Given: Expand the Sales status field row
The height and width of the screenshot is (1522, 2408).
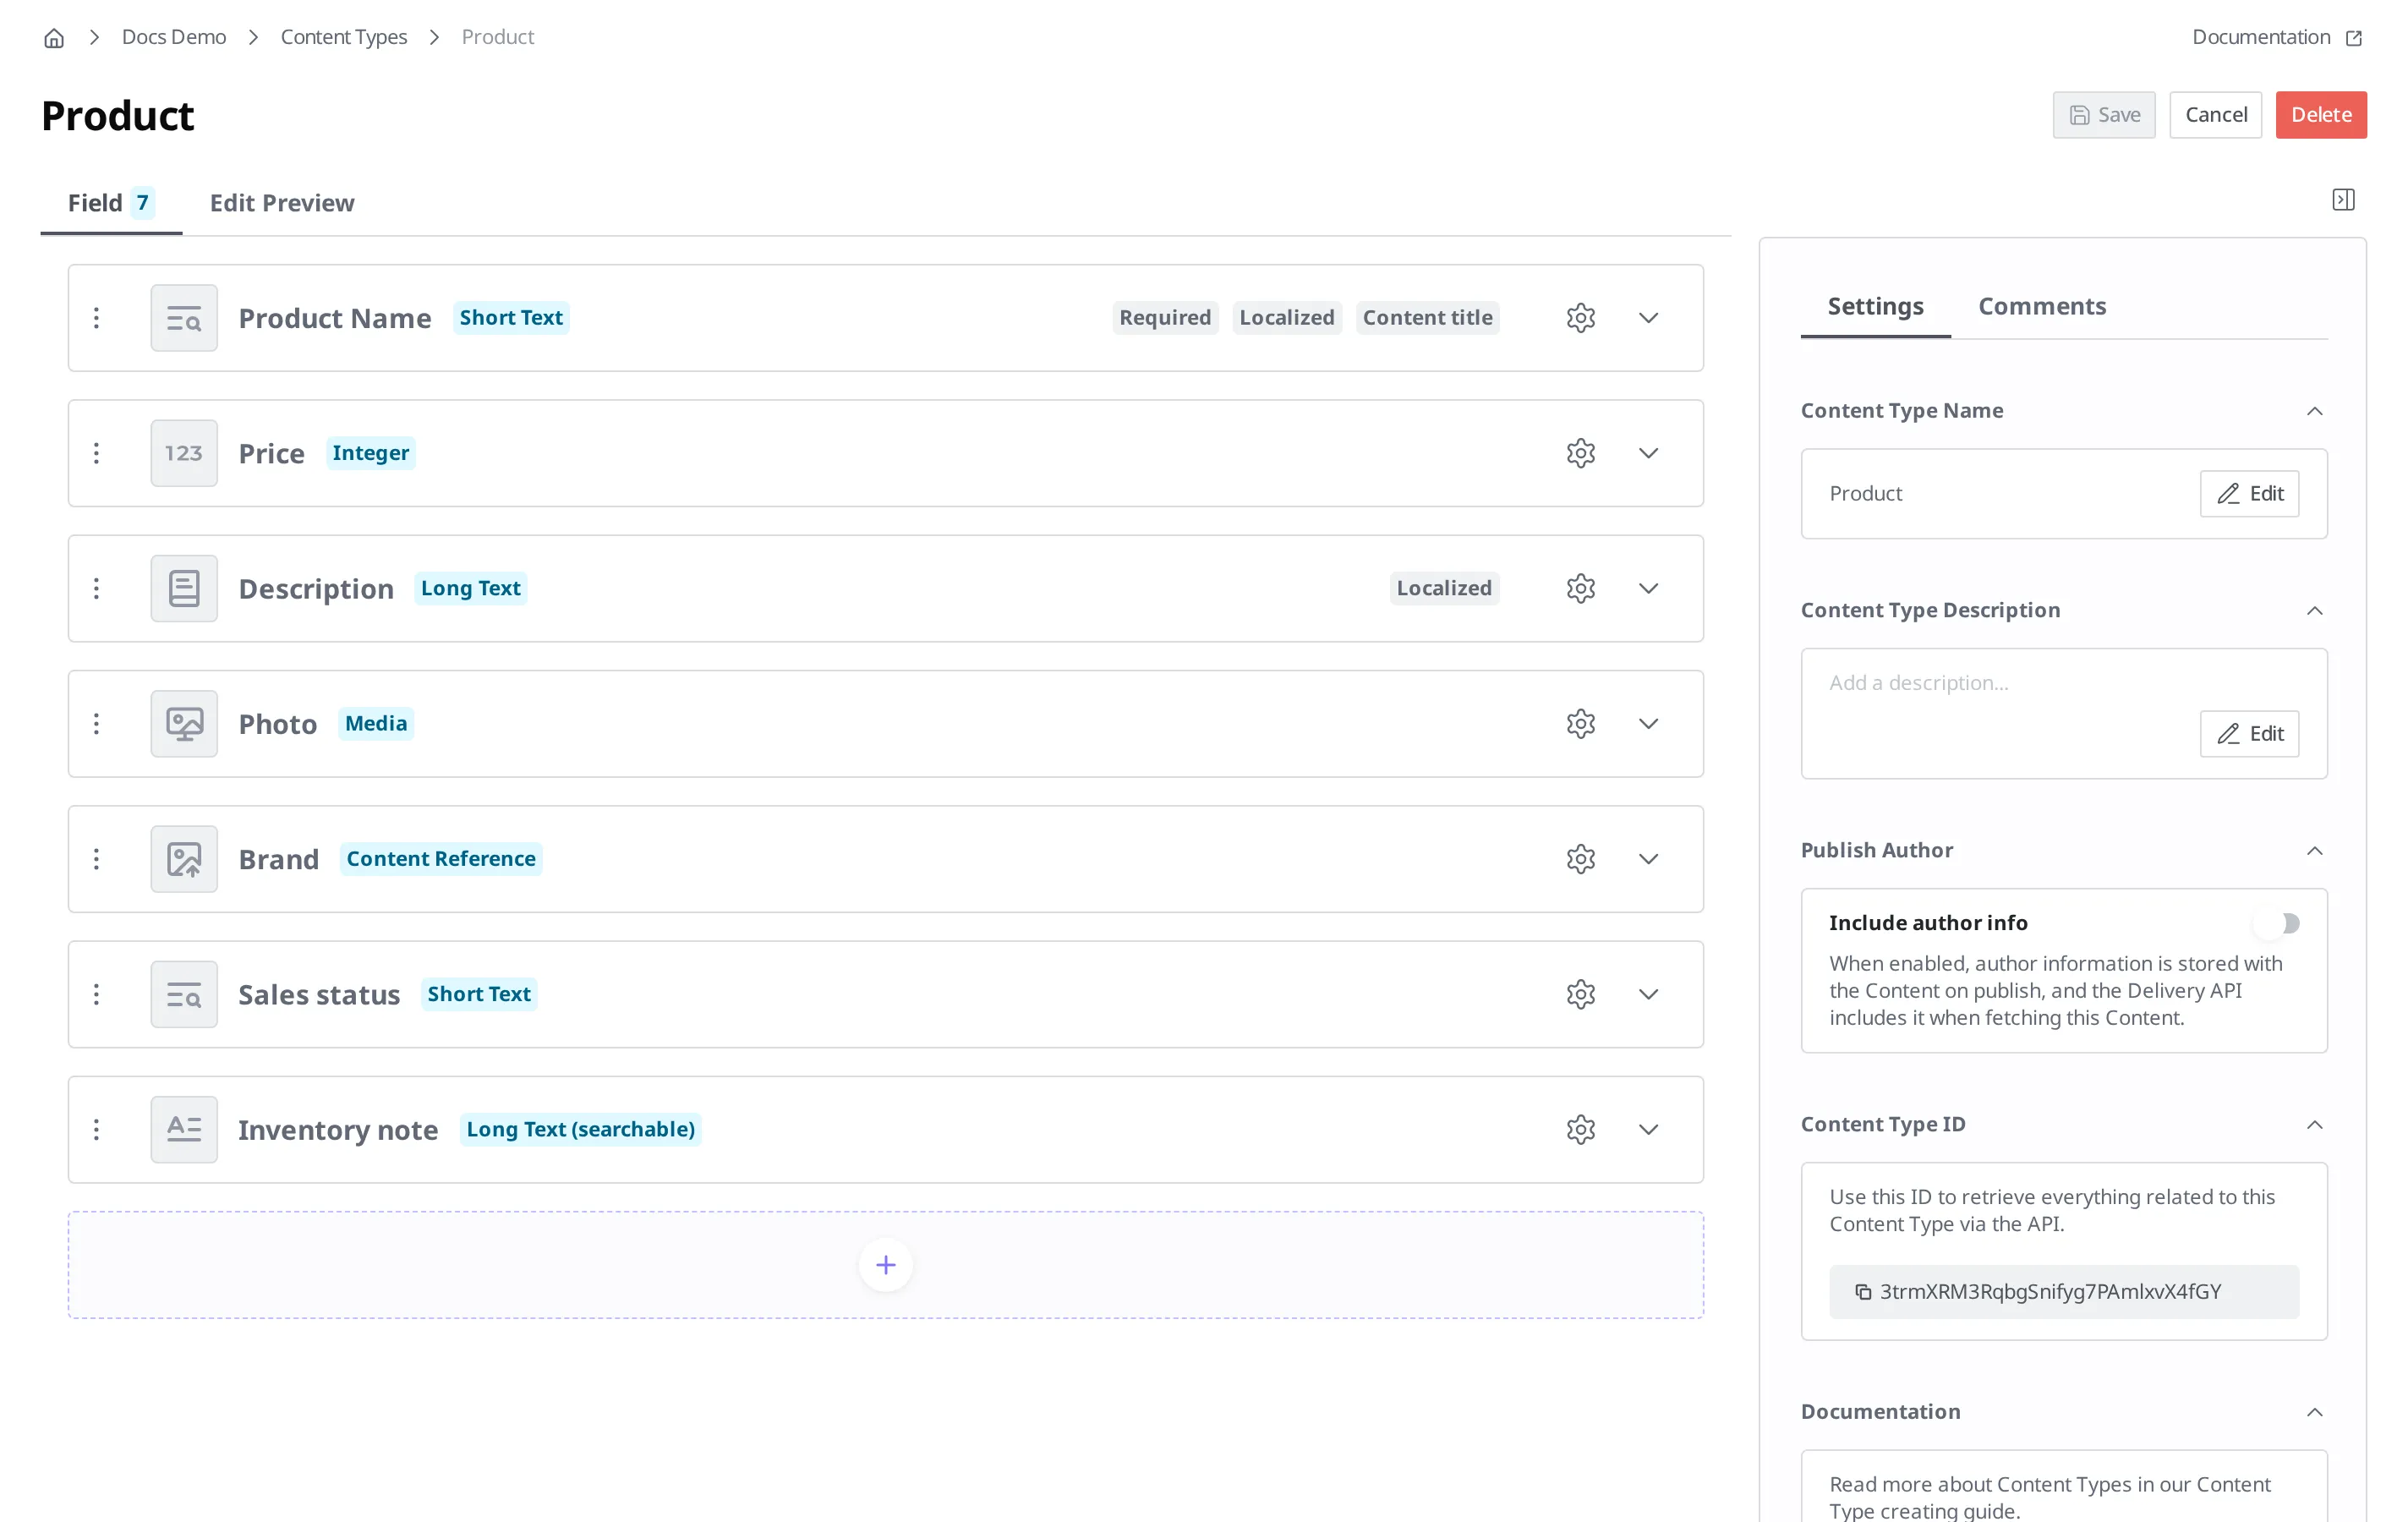Looking at the screenshot, I should click(1649, 994).
